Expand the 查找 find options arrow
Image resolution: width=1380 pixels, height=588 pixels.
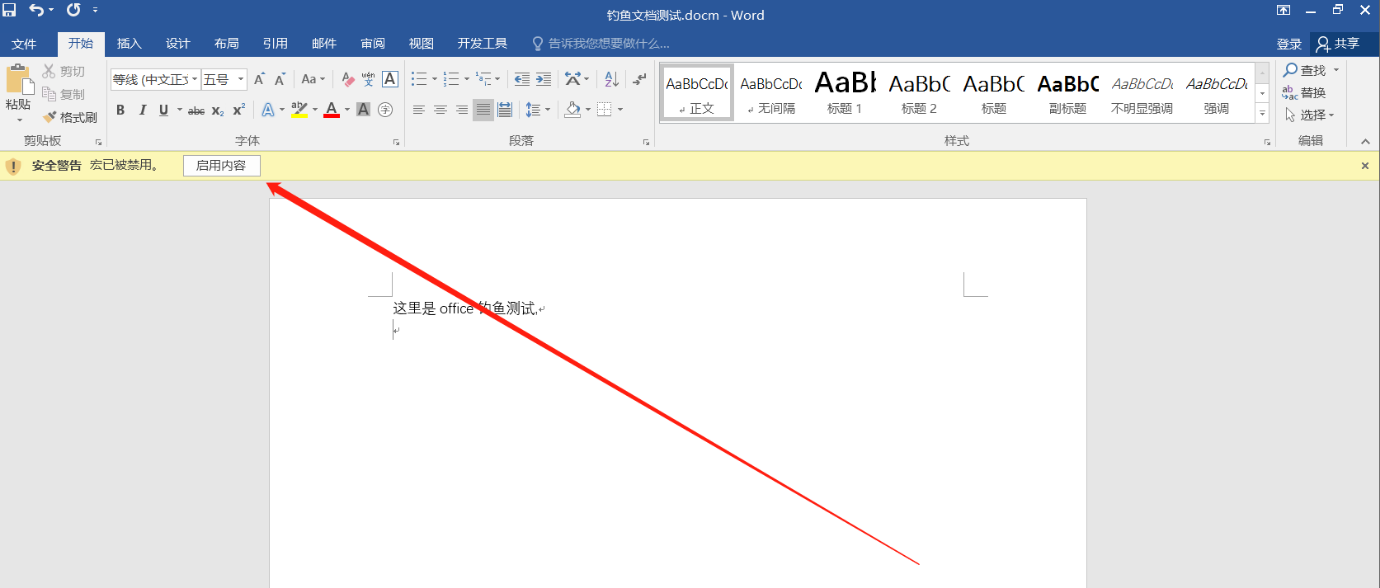coord(1336,70)
